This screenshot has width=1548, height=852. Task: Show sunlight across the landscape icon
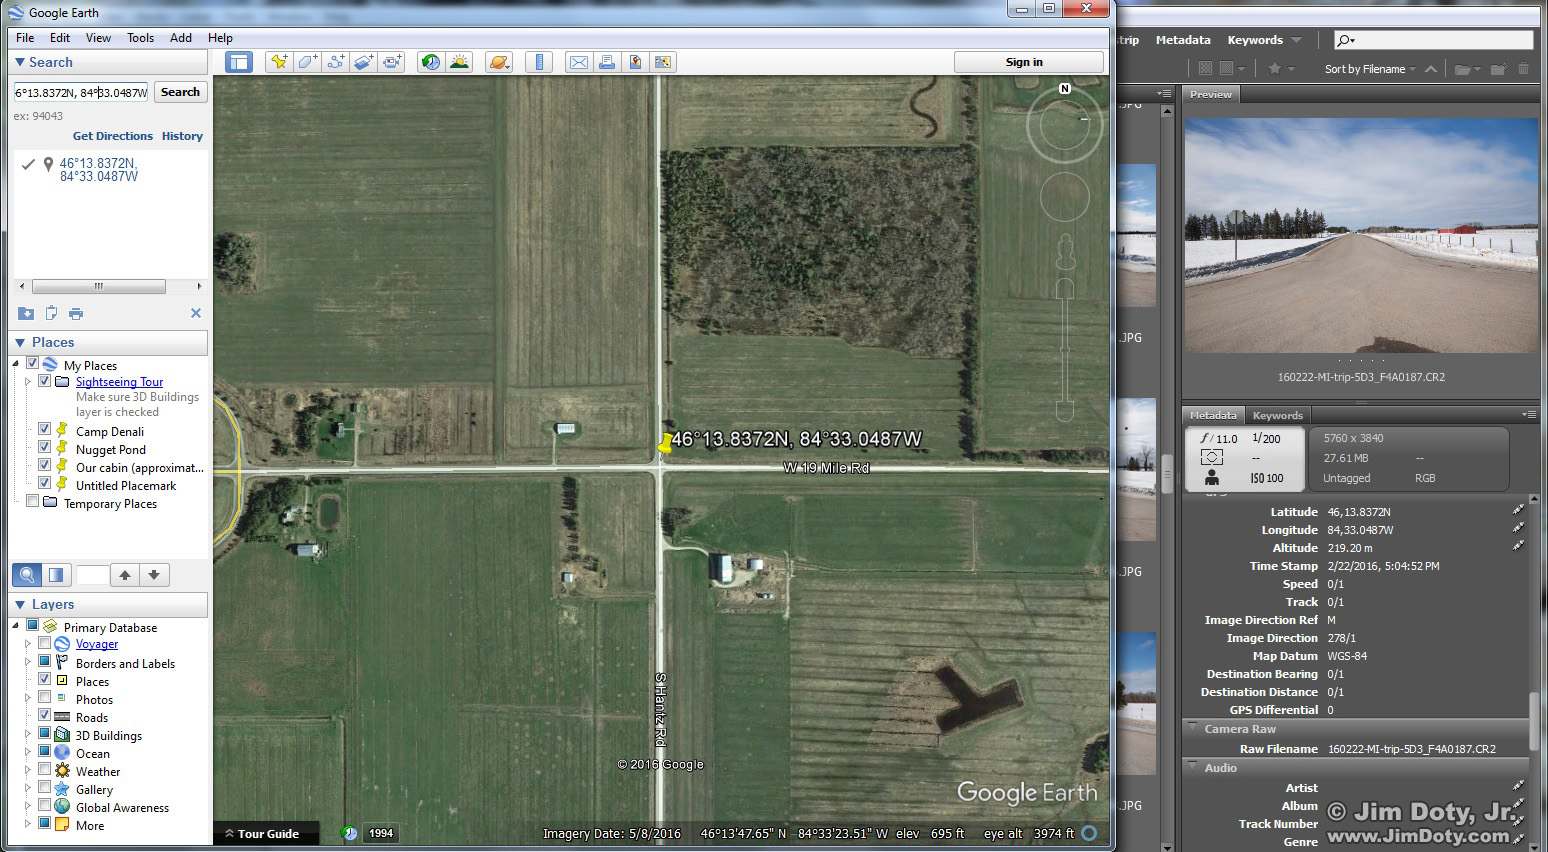point(459,62)
